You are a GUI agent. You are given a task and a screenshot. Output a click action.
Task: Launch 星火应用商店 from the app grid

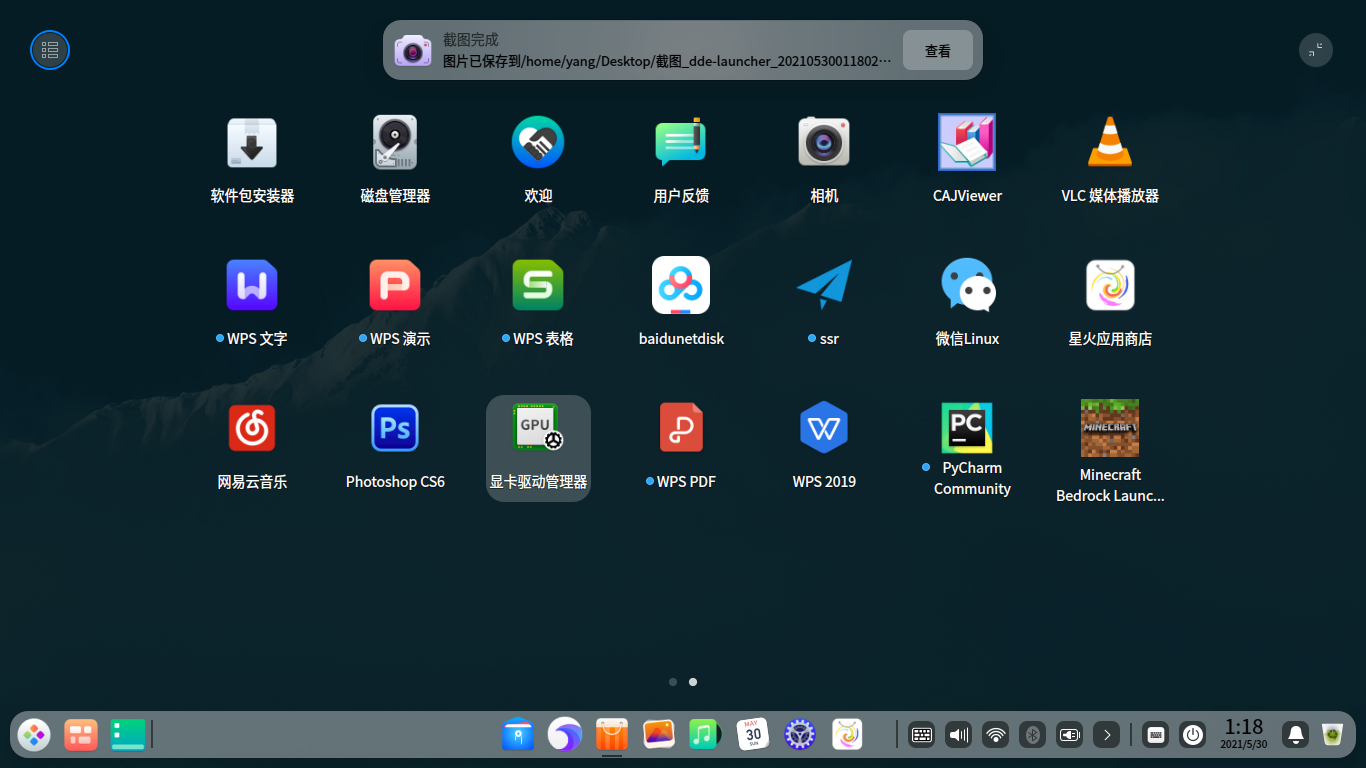pos(1110,285)
